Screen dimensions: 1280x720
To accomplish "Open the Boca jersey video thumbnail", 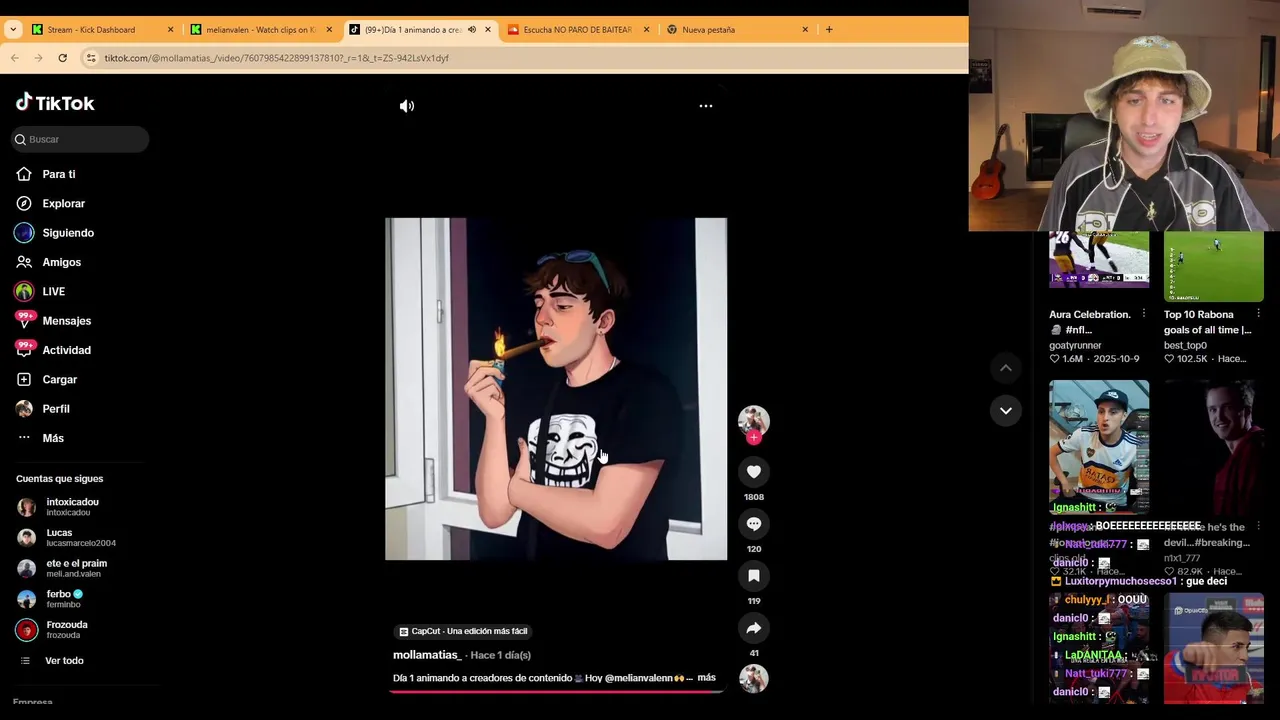I will (1099, 446).
